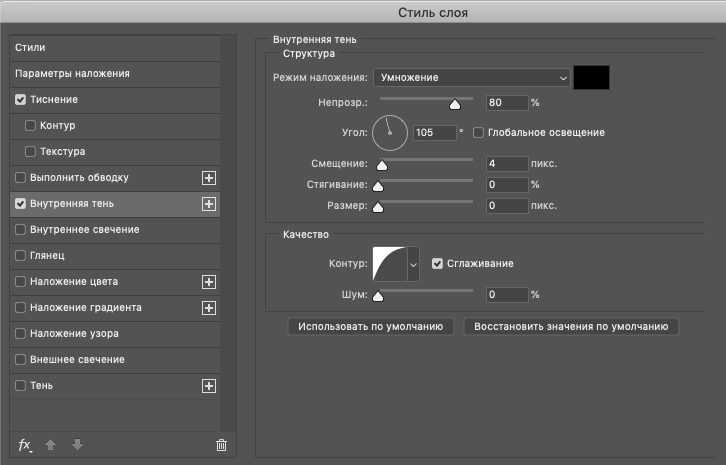The image size is (726, 465).
Task: Open the contour curve thumbnail editor
Action: click(390, 264)
